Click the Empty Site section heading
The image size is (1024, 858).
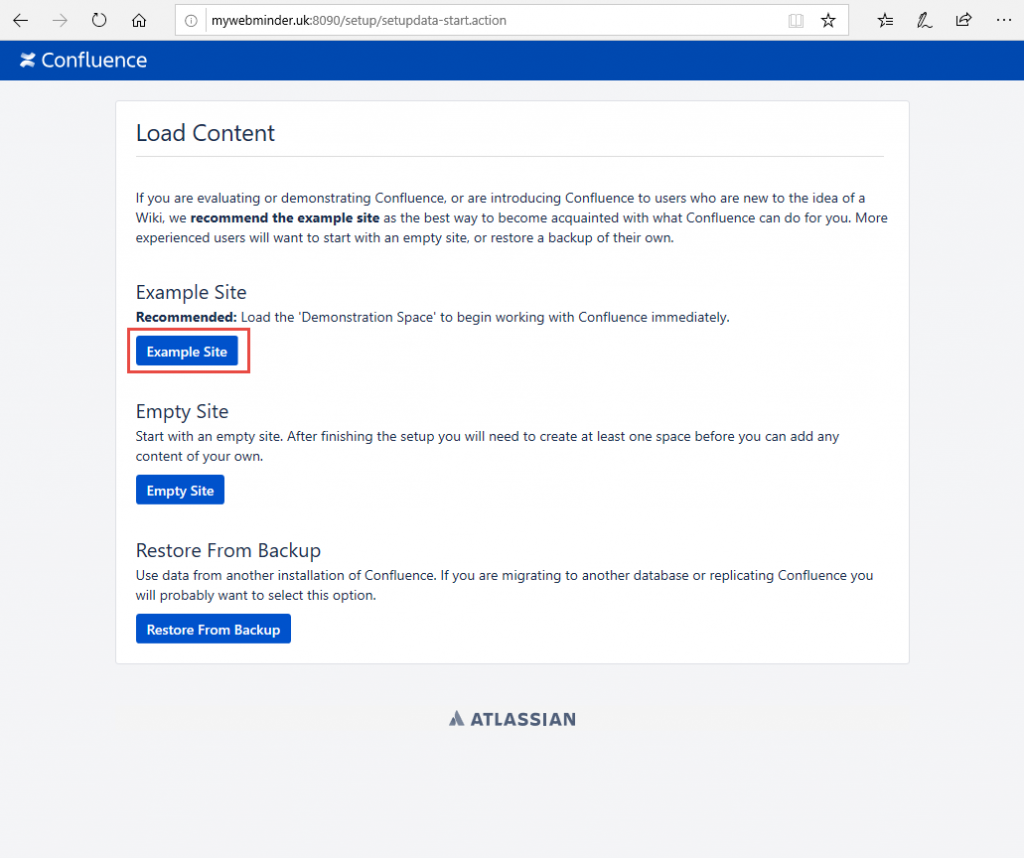pyautogui.click(x=182, y=411)
